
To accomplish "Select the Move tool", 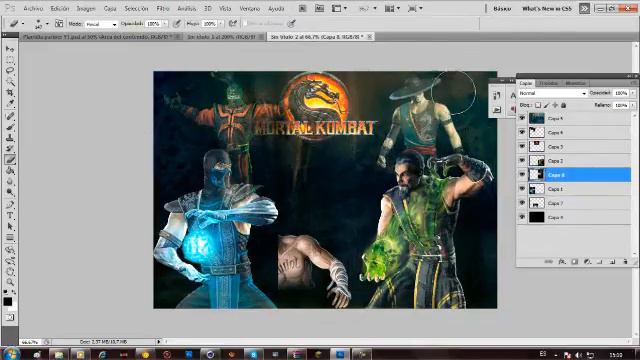I will pyautogui.click(x=10, y=49).
